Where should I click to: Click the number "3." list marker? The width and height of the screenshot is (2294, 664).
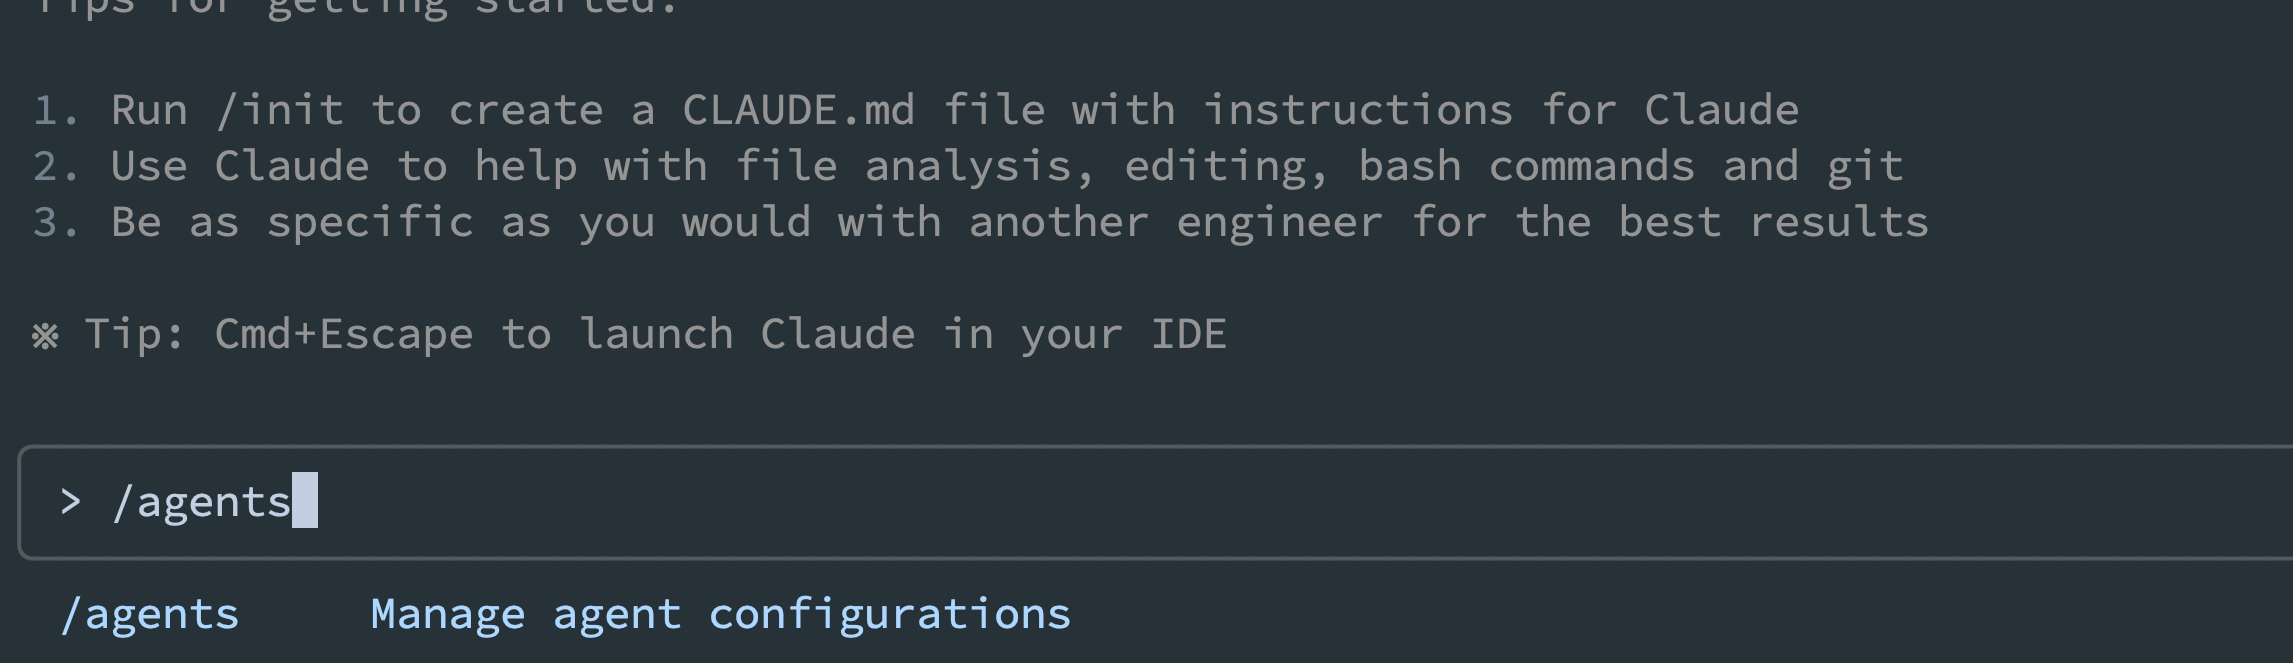pyautogui.click(x=56, y=222)
